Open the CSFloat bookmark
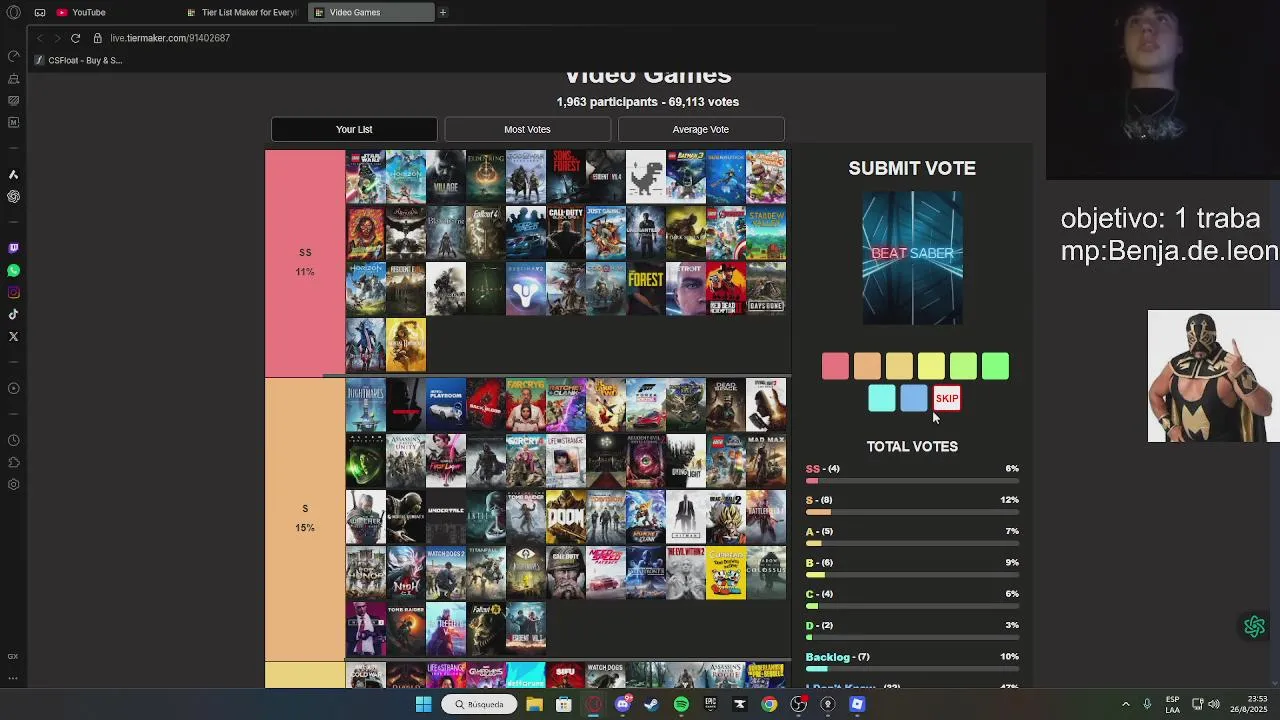Image resolution: width=1280 pixels, height=720 pixels. [78, 60]
